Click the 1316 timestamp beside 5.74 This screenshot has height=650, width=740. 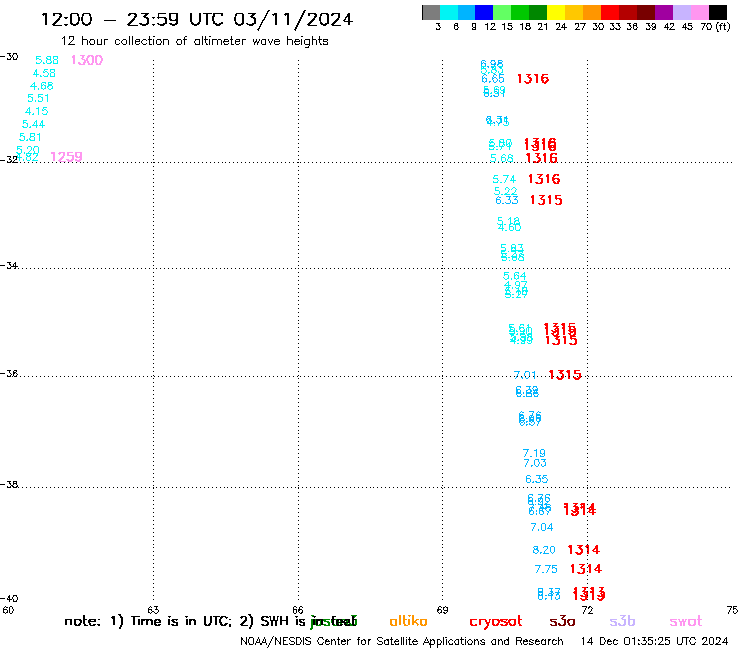point(544,179)
